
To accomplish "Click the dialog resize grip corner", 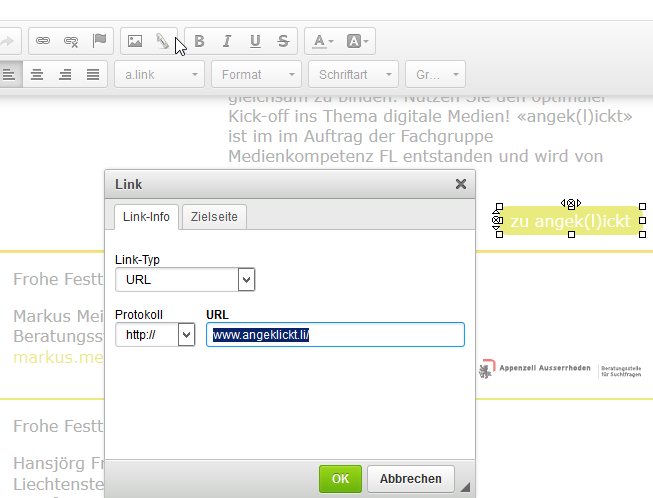I will point(465,486).
